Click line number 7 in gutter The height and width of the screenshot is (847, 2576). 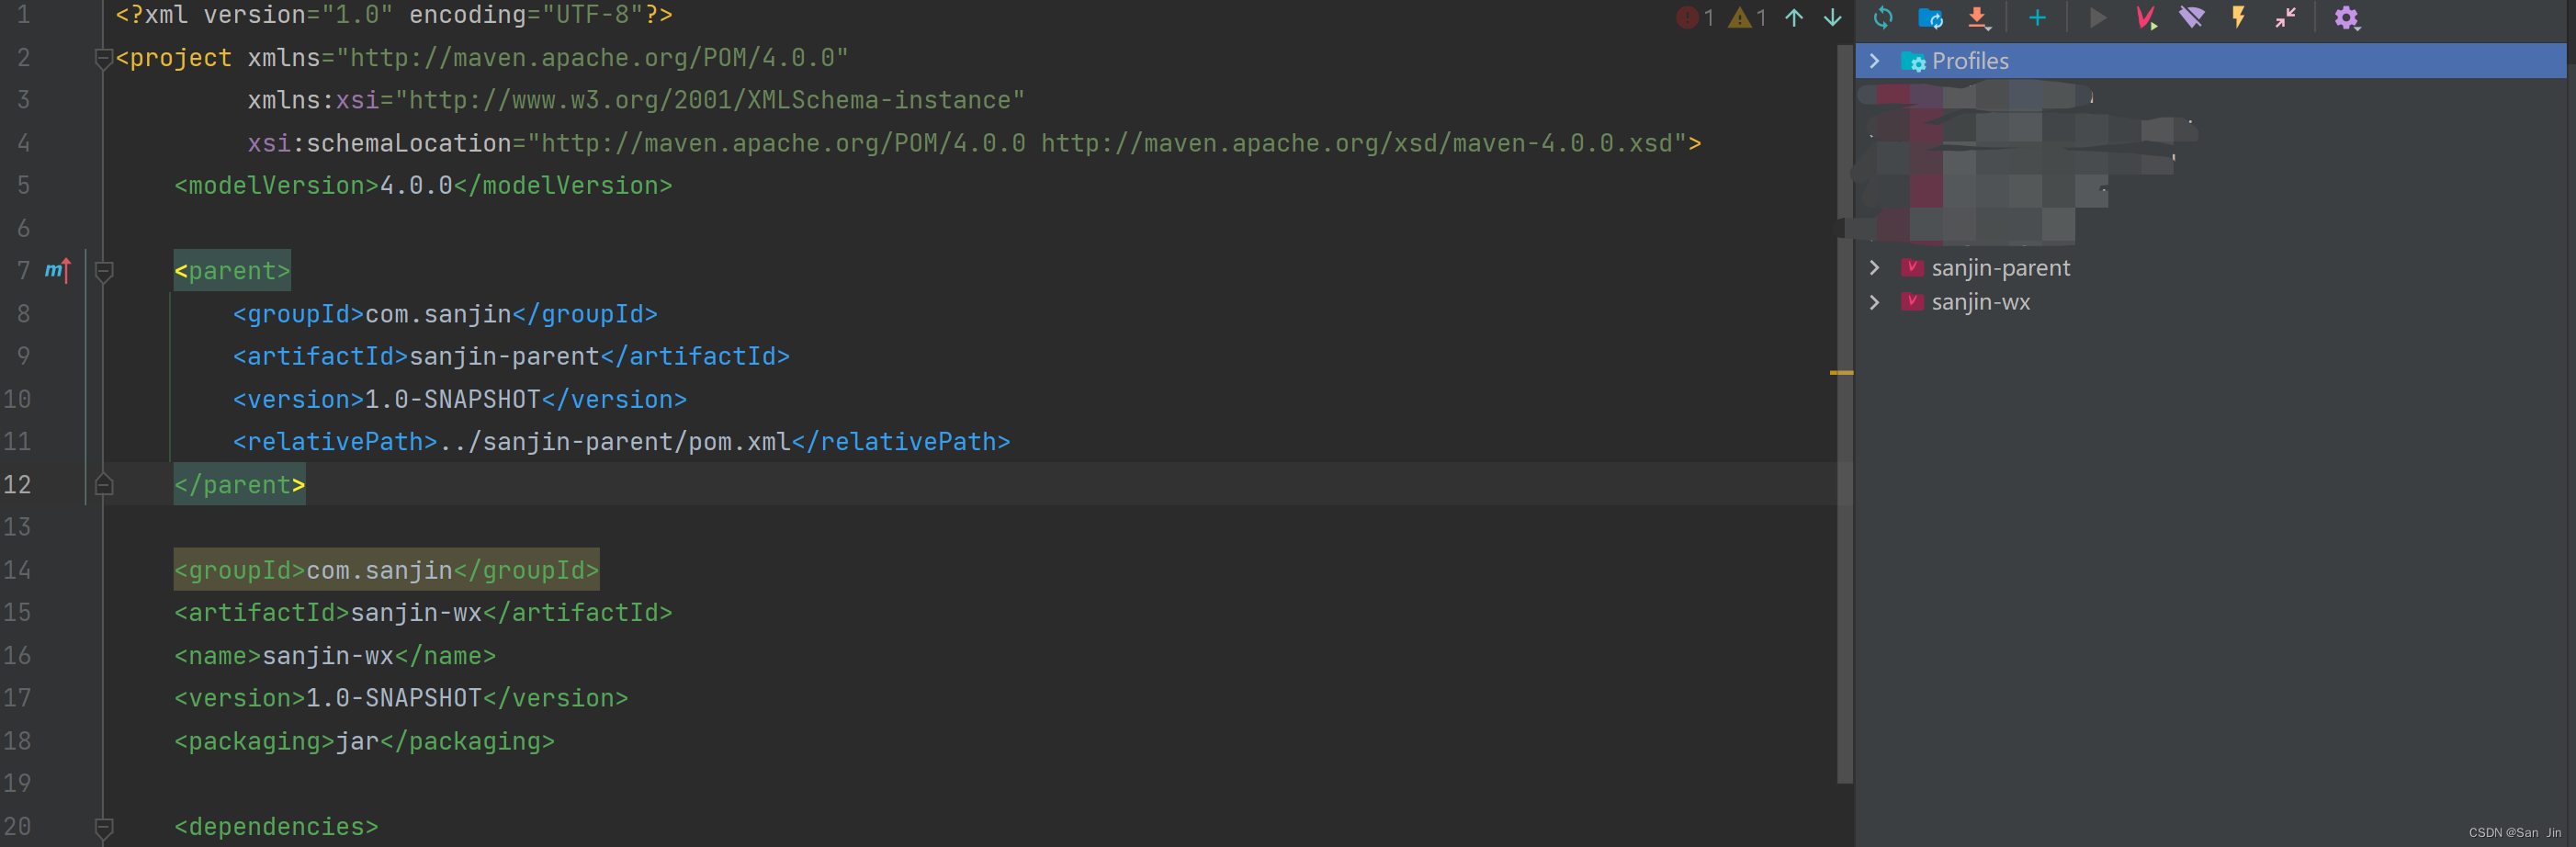[x=23, y=271]
